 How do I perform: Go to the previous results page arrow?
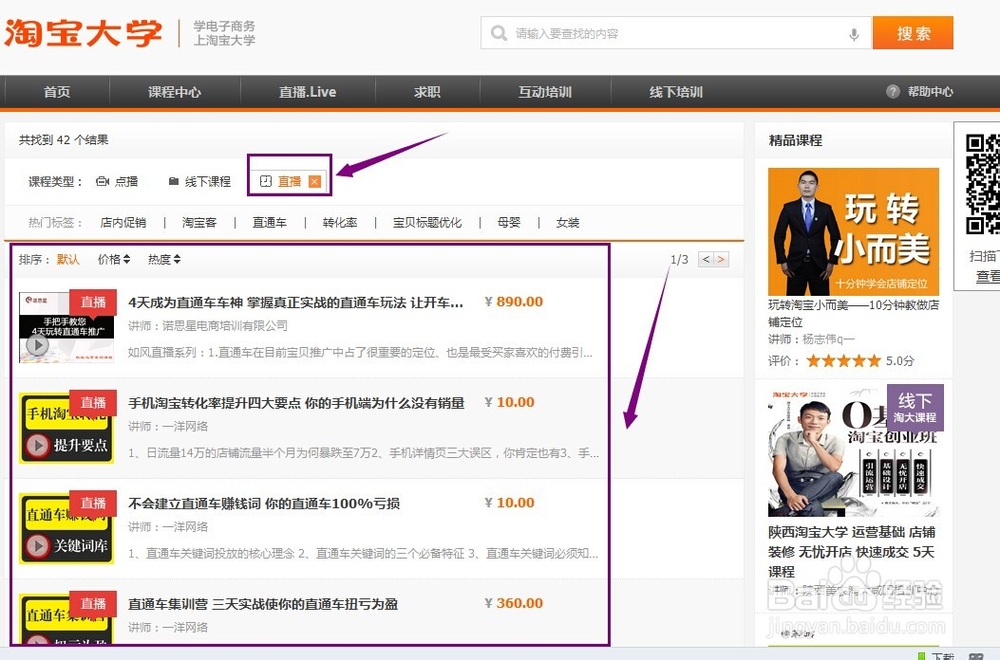705,260
